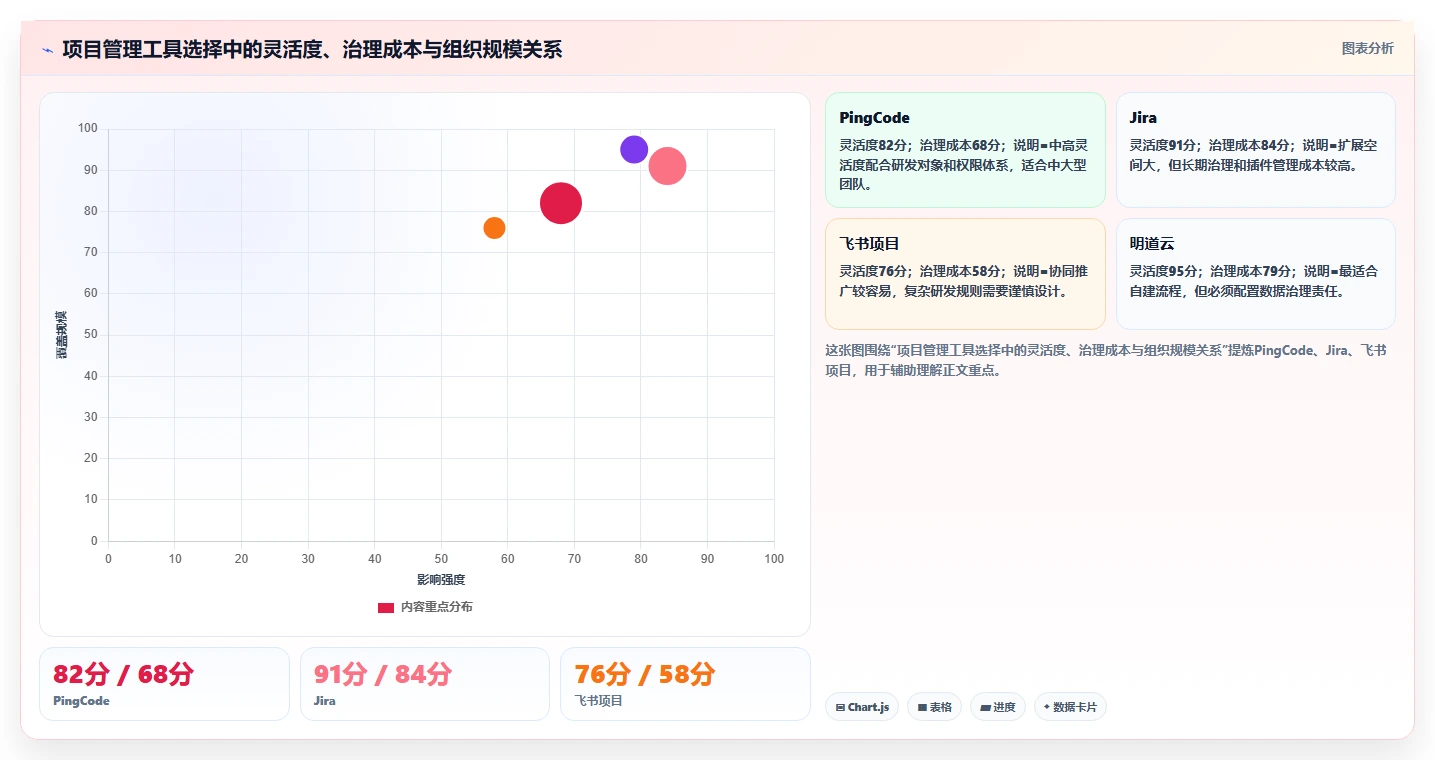Screen dimensions: 1435x760
Task: Click the Chart.js tag
Action: pos(862,707)
